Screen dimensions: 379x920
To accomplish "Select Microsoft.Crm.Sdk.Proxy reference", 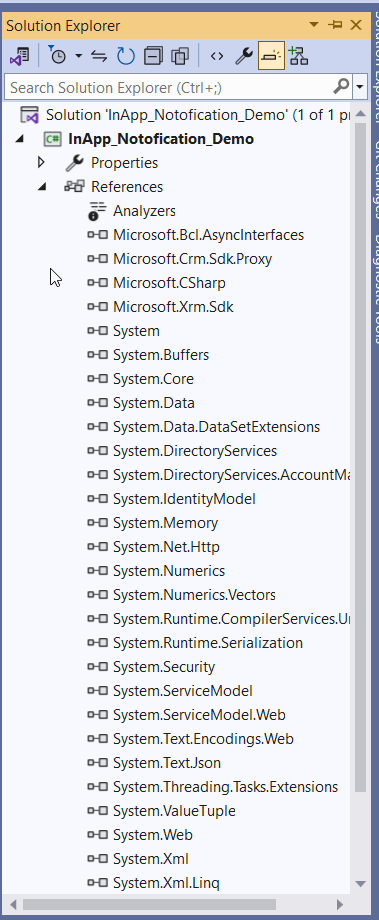I will point(192,259).
